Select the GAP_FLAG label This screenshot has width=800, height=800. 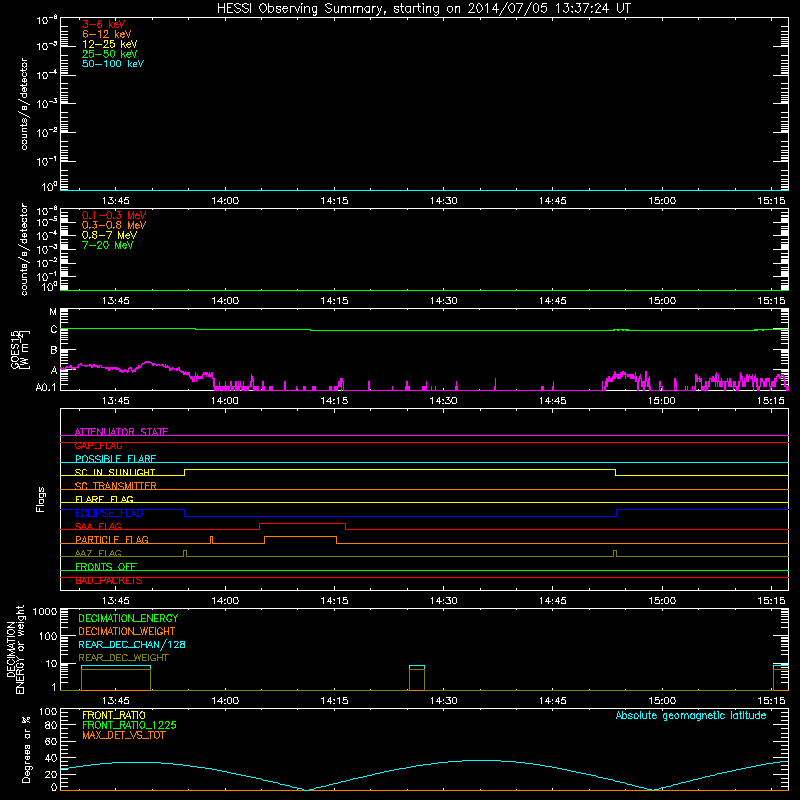(x=98, y=445)
